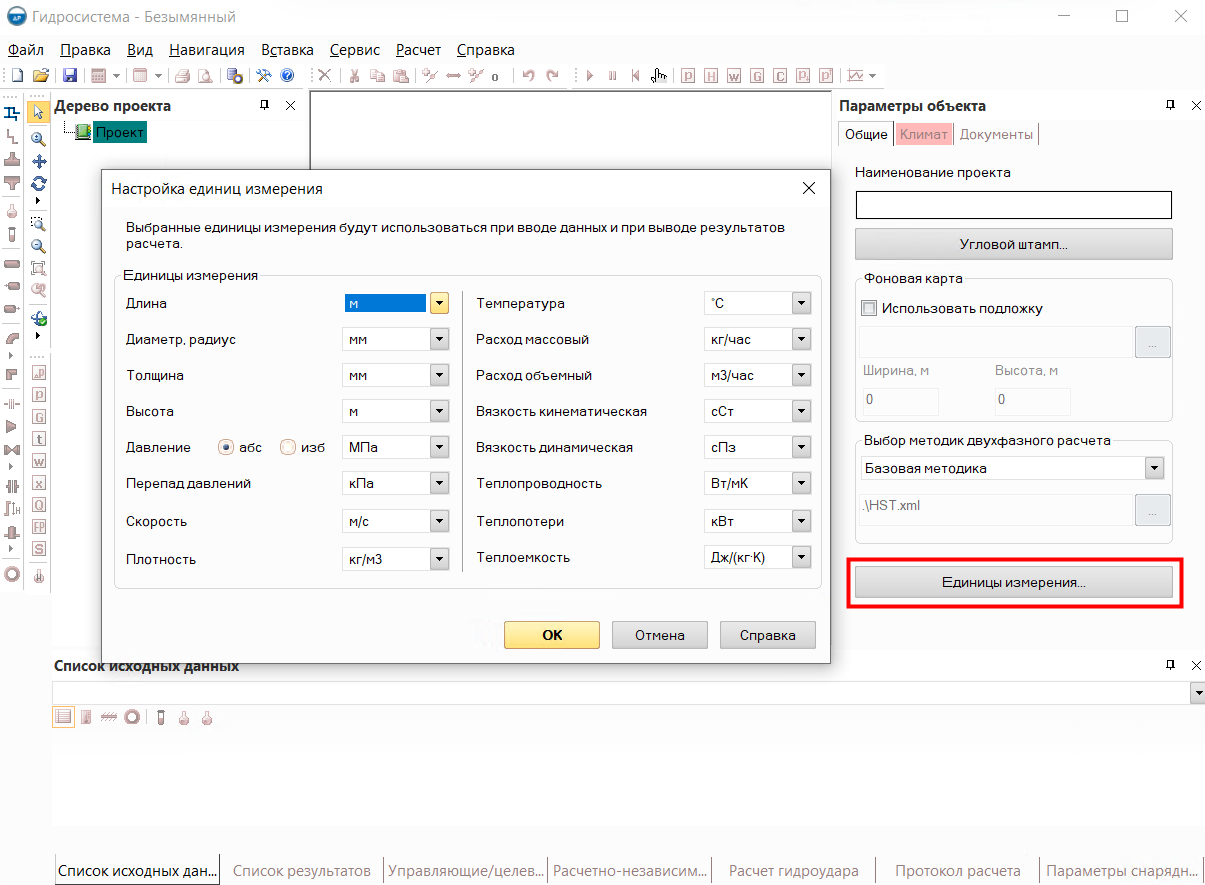This screenshot has height=885, width=1205.
Task: Select the "изб" pressure radio button
Action: pyautogui.click(x=288, y=448)
